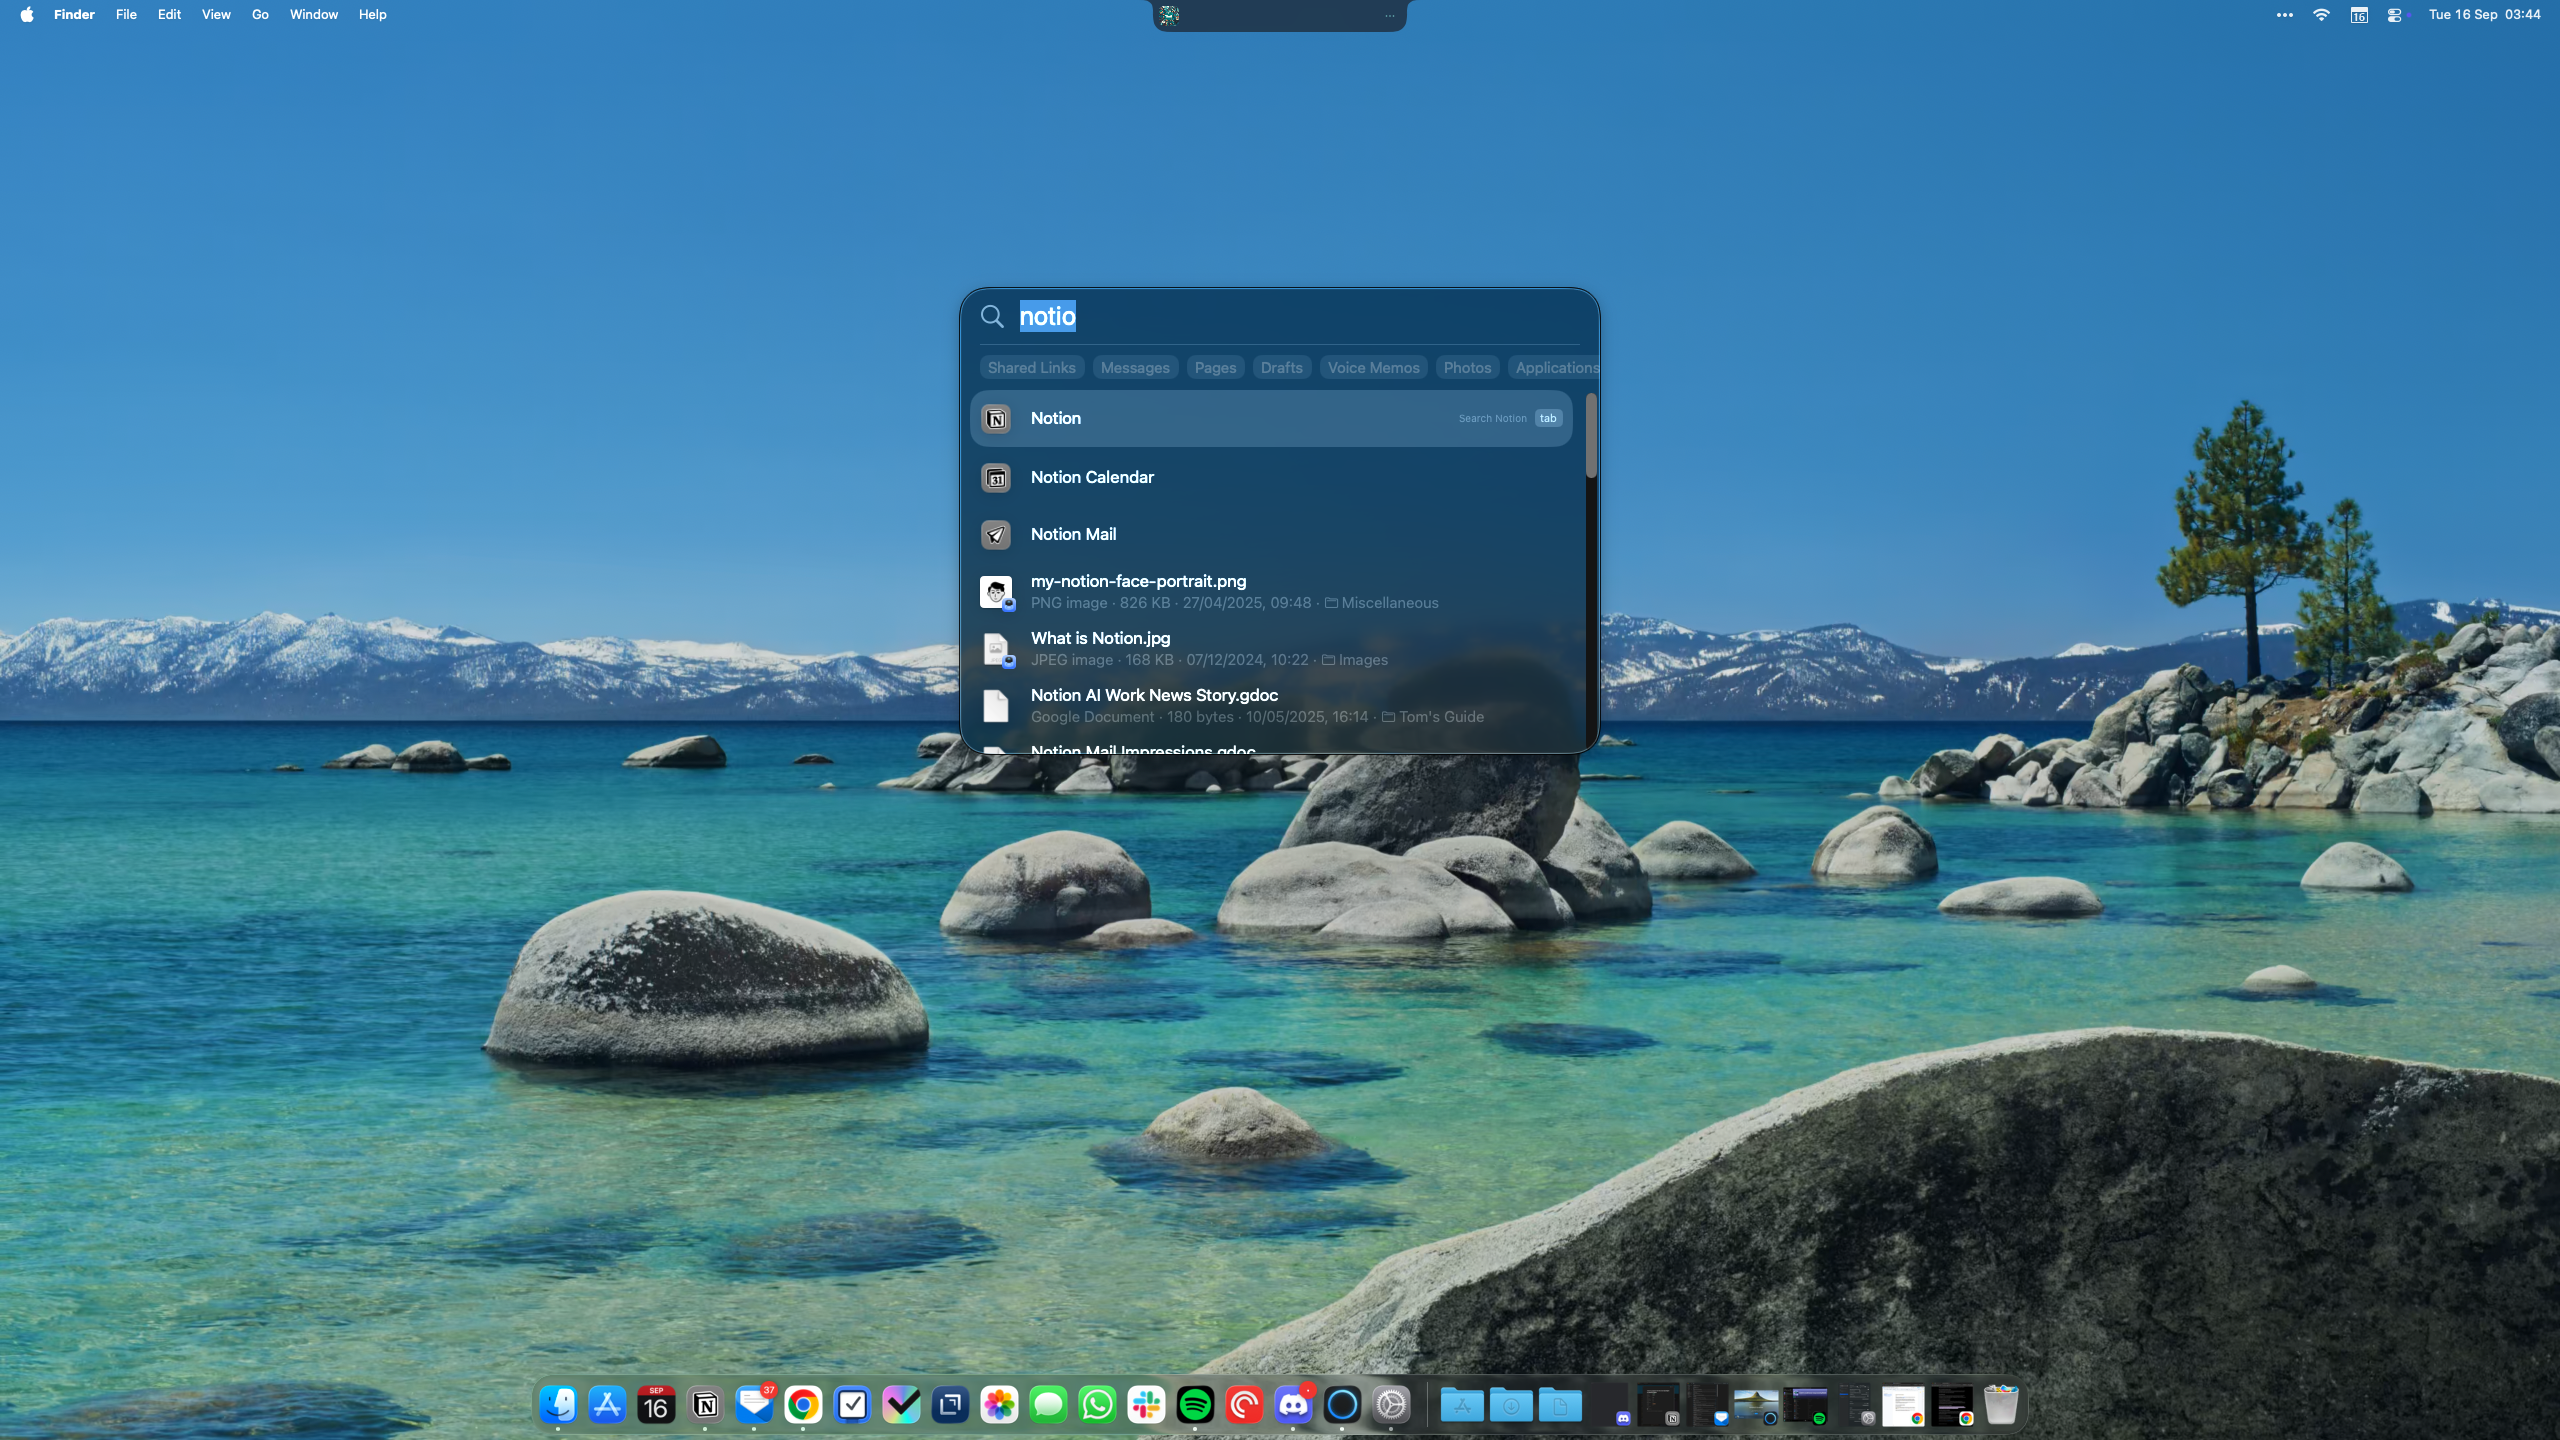Screen dimensions: 2560x1440
Task: Click the magnifying glass in the search field
Action: pos(992,316)
